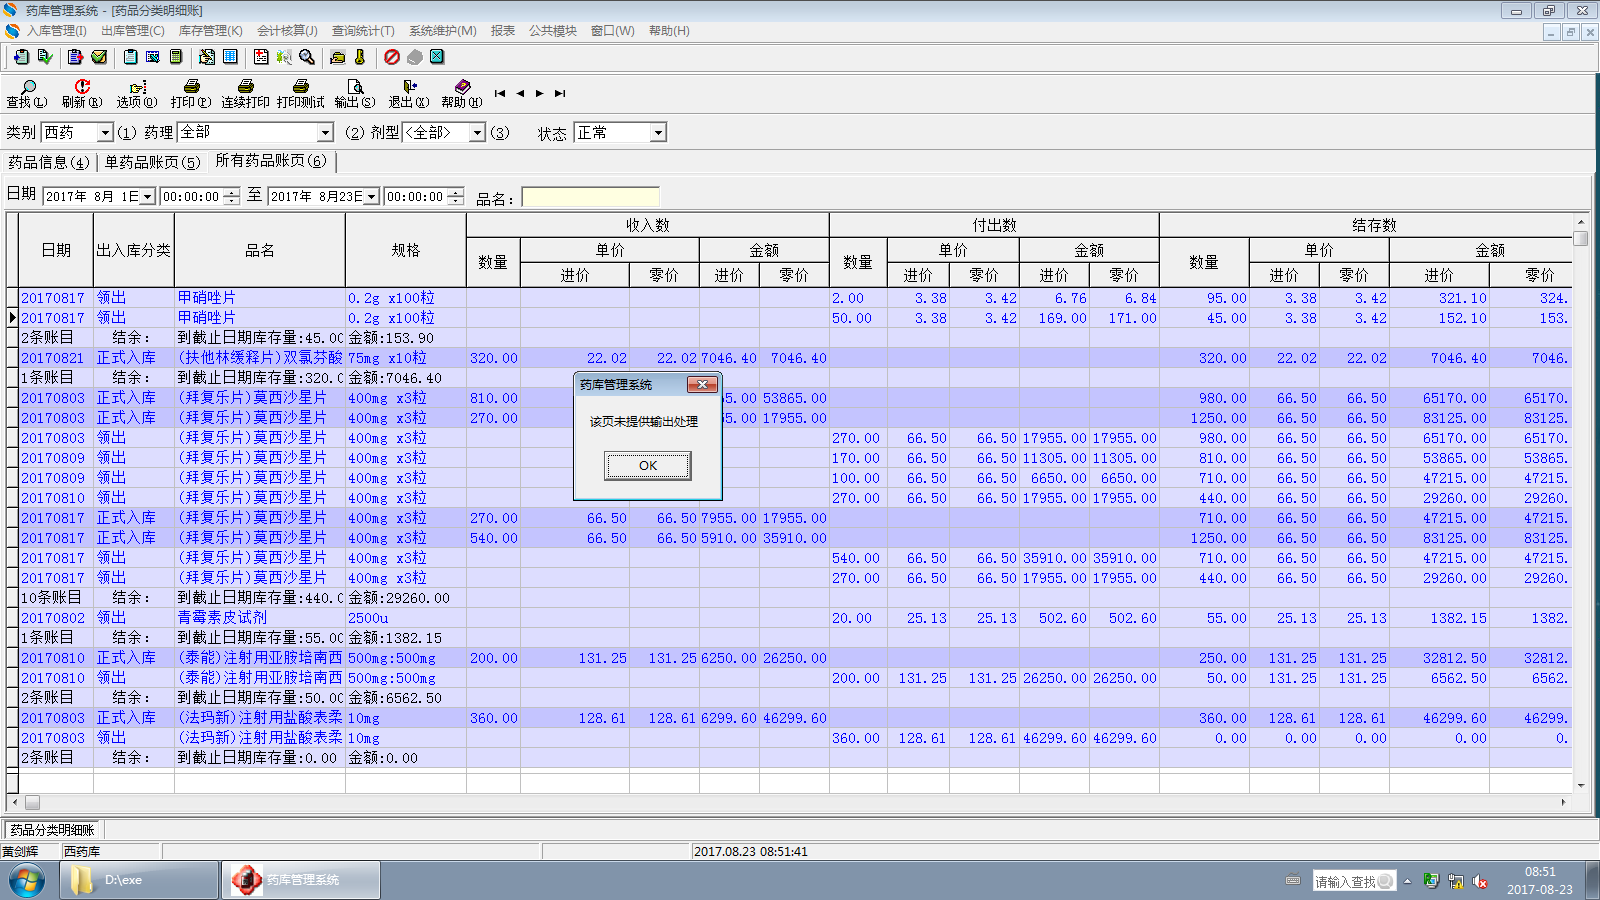This screenshot has width=1600, height=900.
Task: Click the 查找 (search) toolbar icon
Action: (27, 93)
